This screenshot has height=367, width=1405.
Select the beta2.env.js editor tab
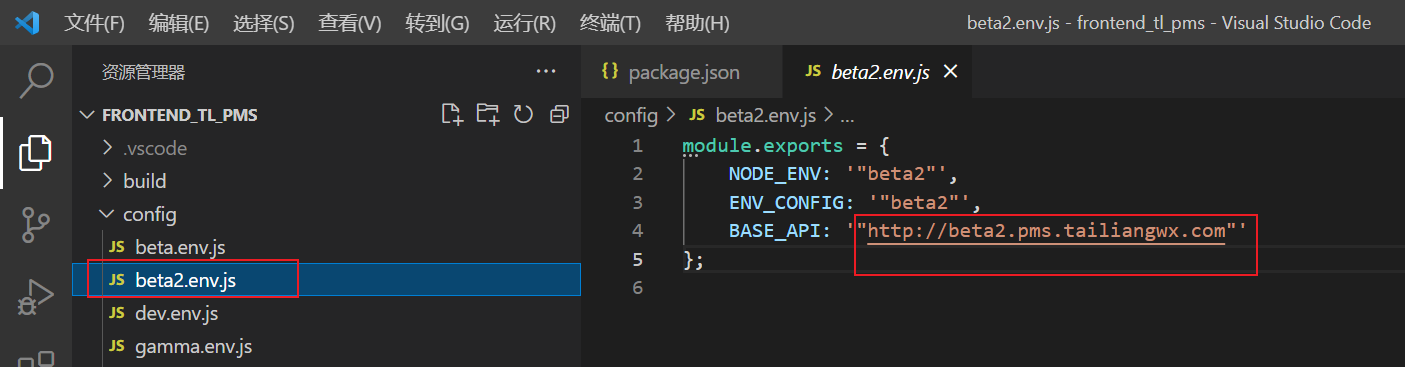(x=876, y=72)
